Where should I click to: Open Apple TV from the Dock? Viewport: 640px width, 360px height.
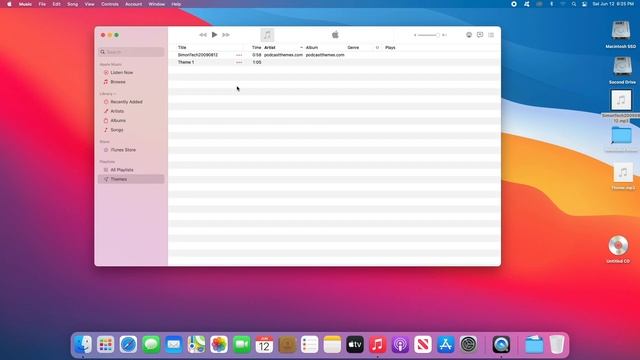(355, 344)
